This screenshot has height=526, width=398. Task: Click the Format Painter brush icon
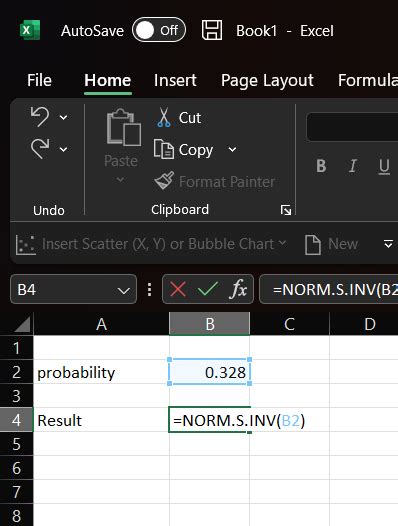pos(164,181)
